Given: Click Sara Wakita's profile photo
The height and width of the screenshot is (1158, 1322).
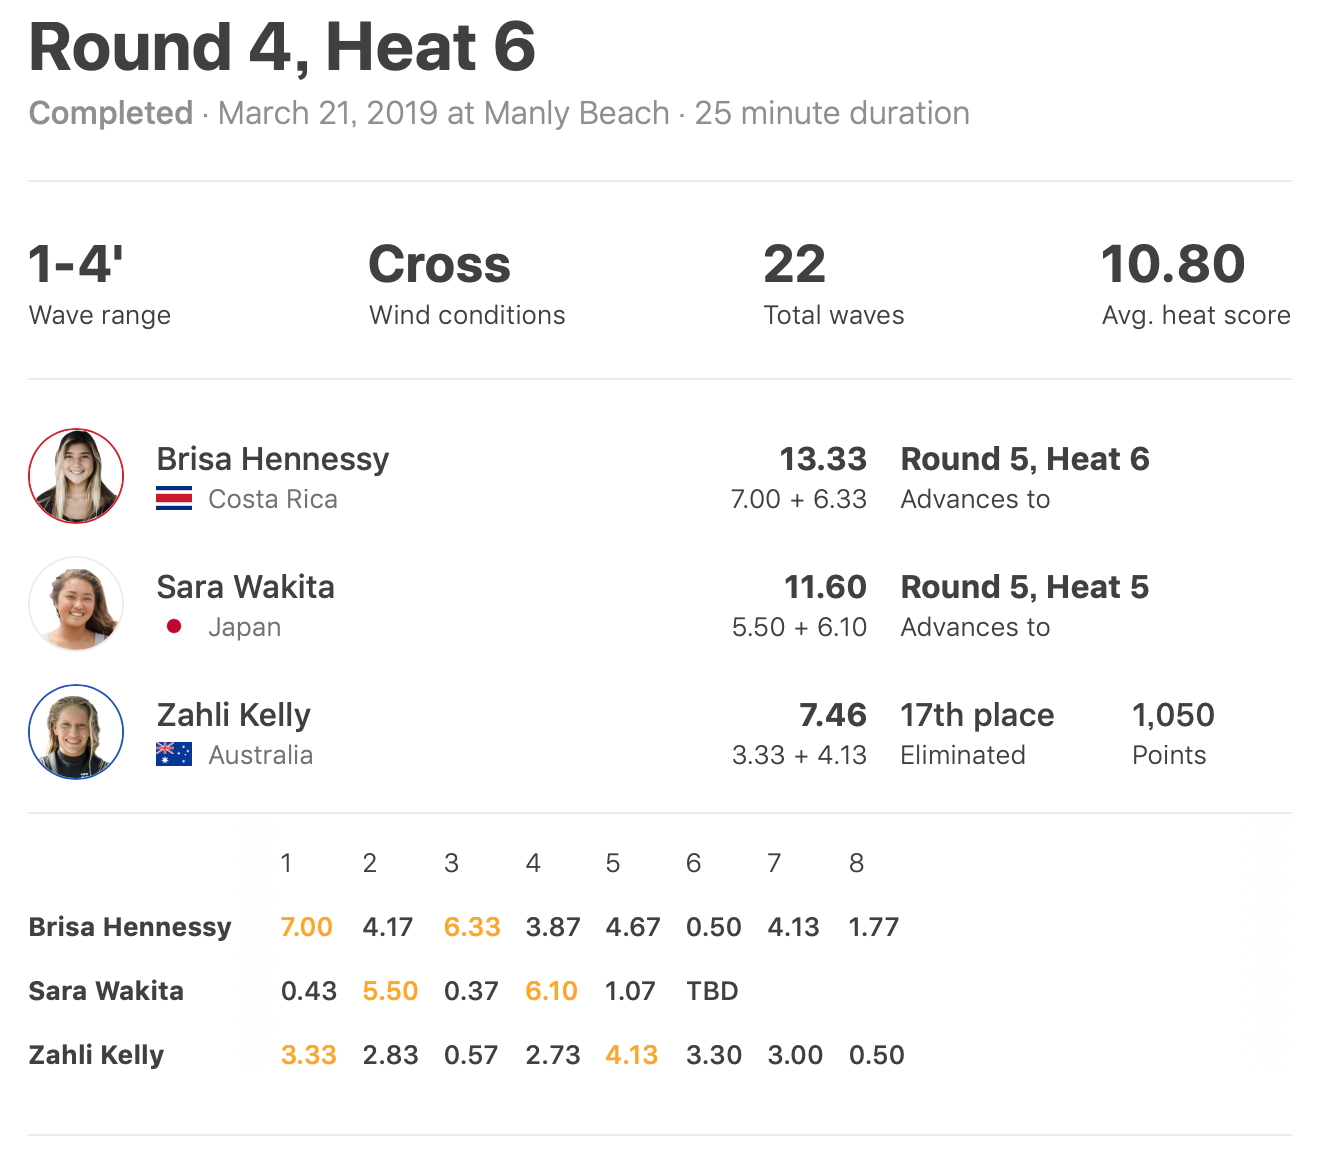Looking at the screenshot, I should [76, 604].
